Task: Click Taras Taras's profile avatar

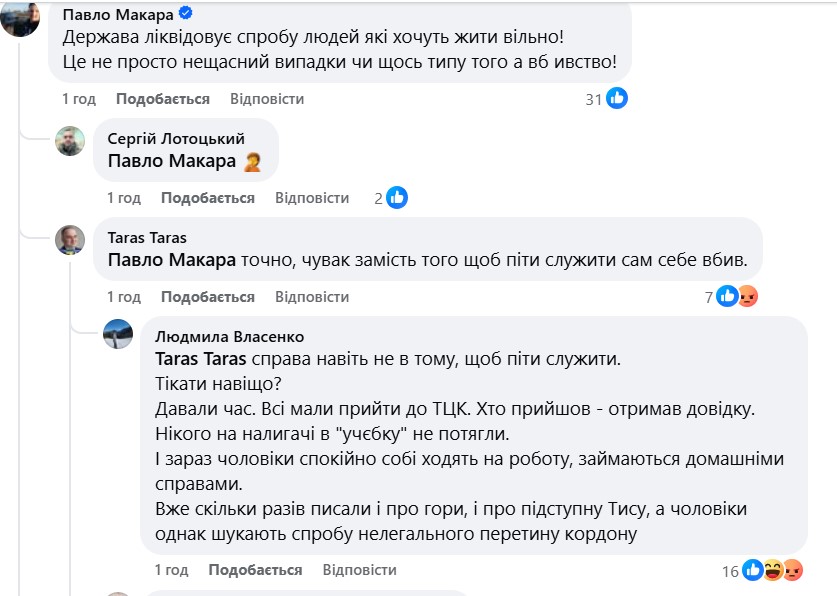Action: [70, 240]
